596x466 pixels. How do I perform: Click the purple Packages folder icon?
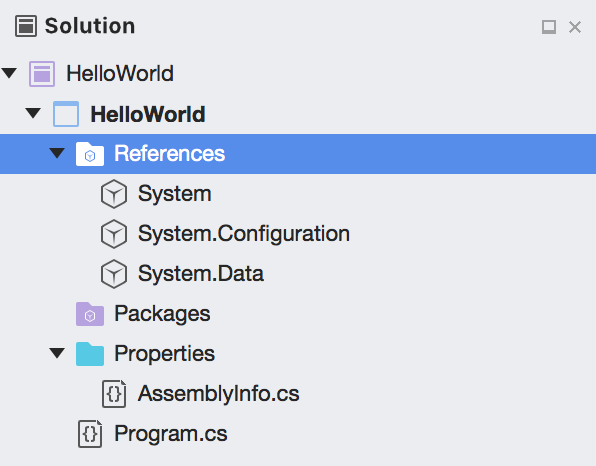click(x=90, y=314)
